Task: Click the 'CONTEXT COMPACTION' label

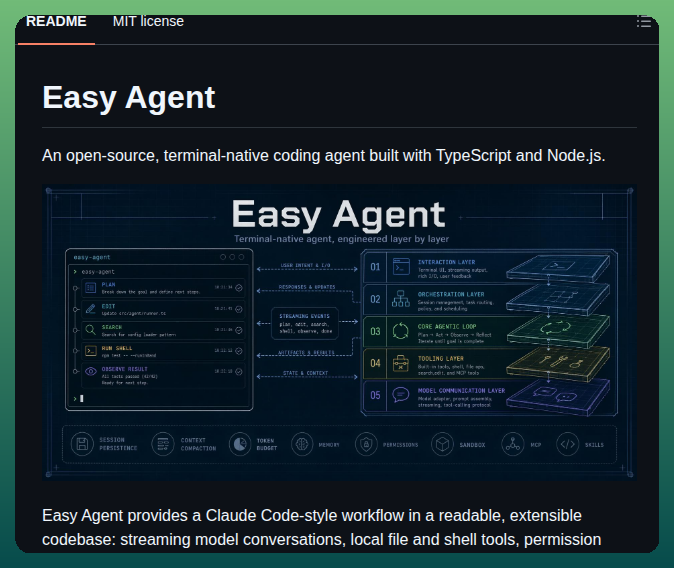Action: 198,444
